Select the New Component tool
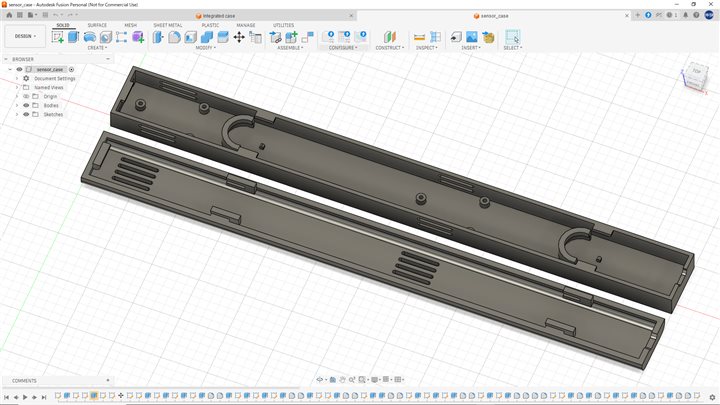The width and height of the screenshot is (720, 405). [x=292, y=37]
